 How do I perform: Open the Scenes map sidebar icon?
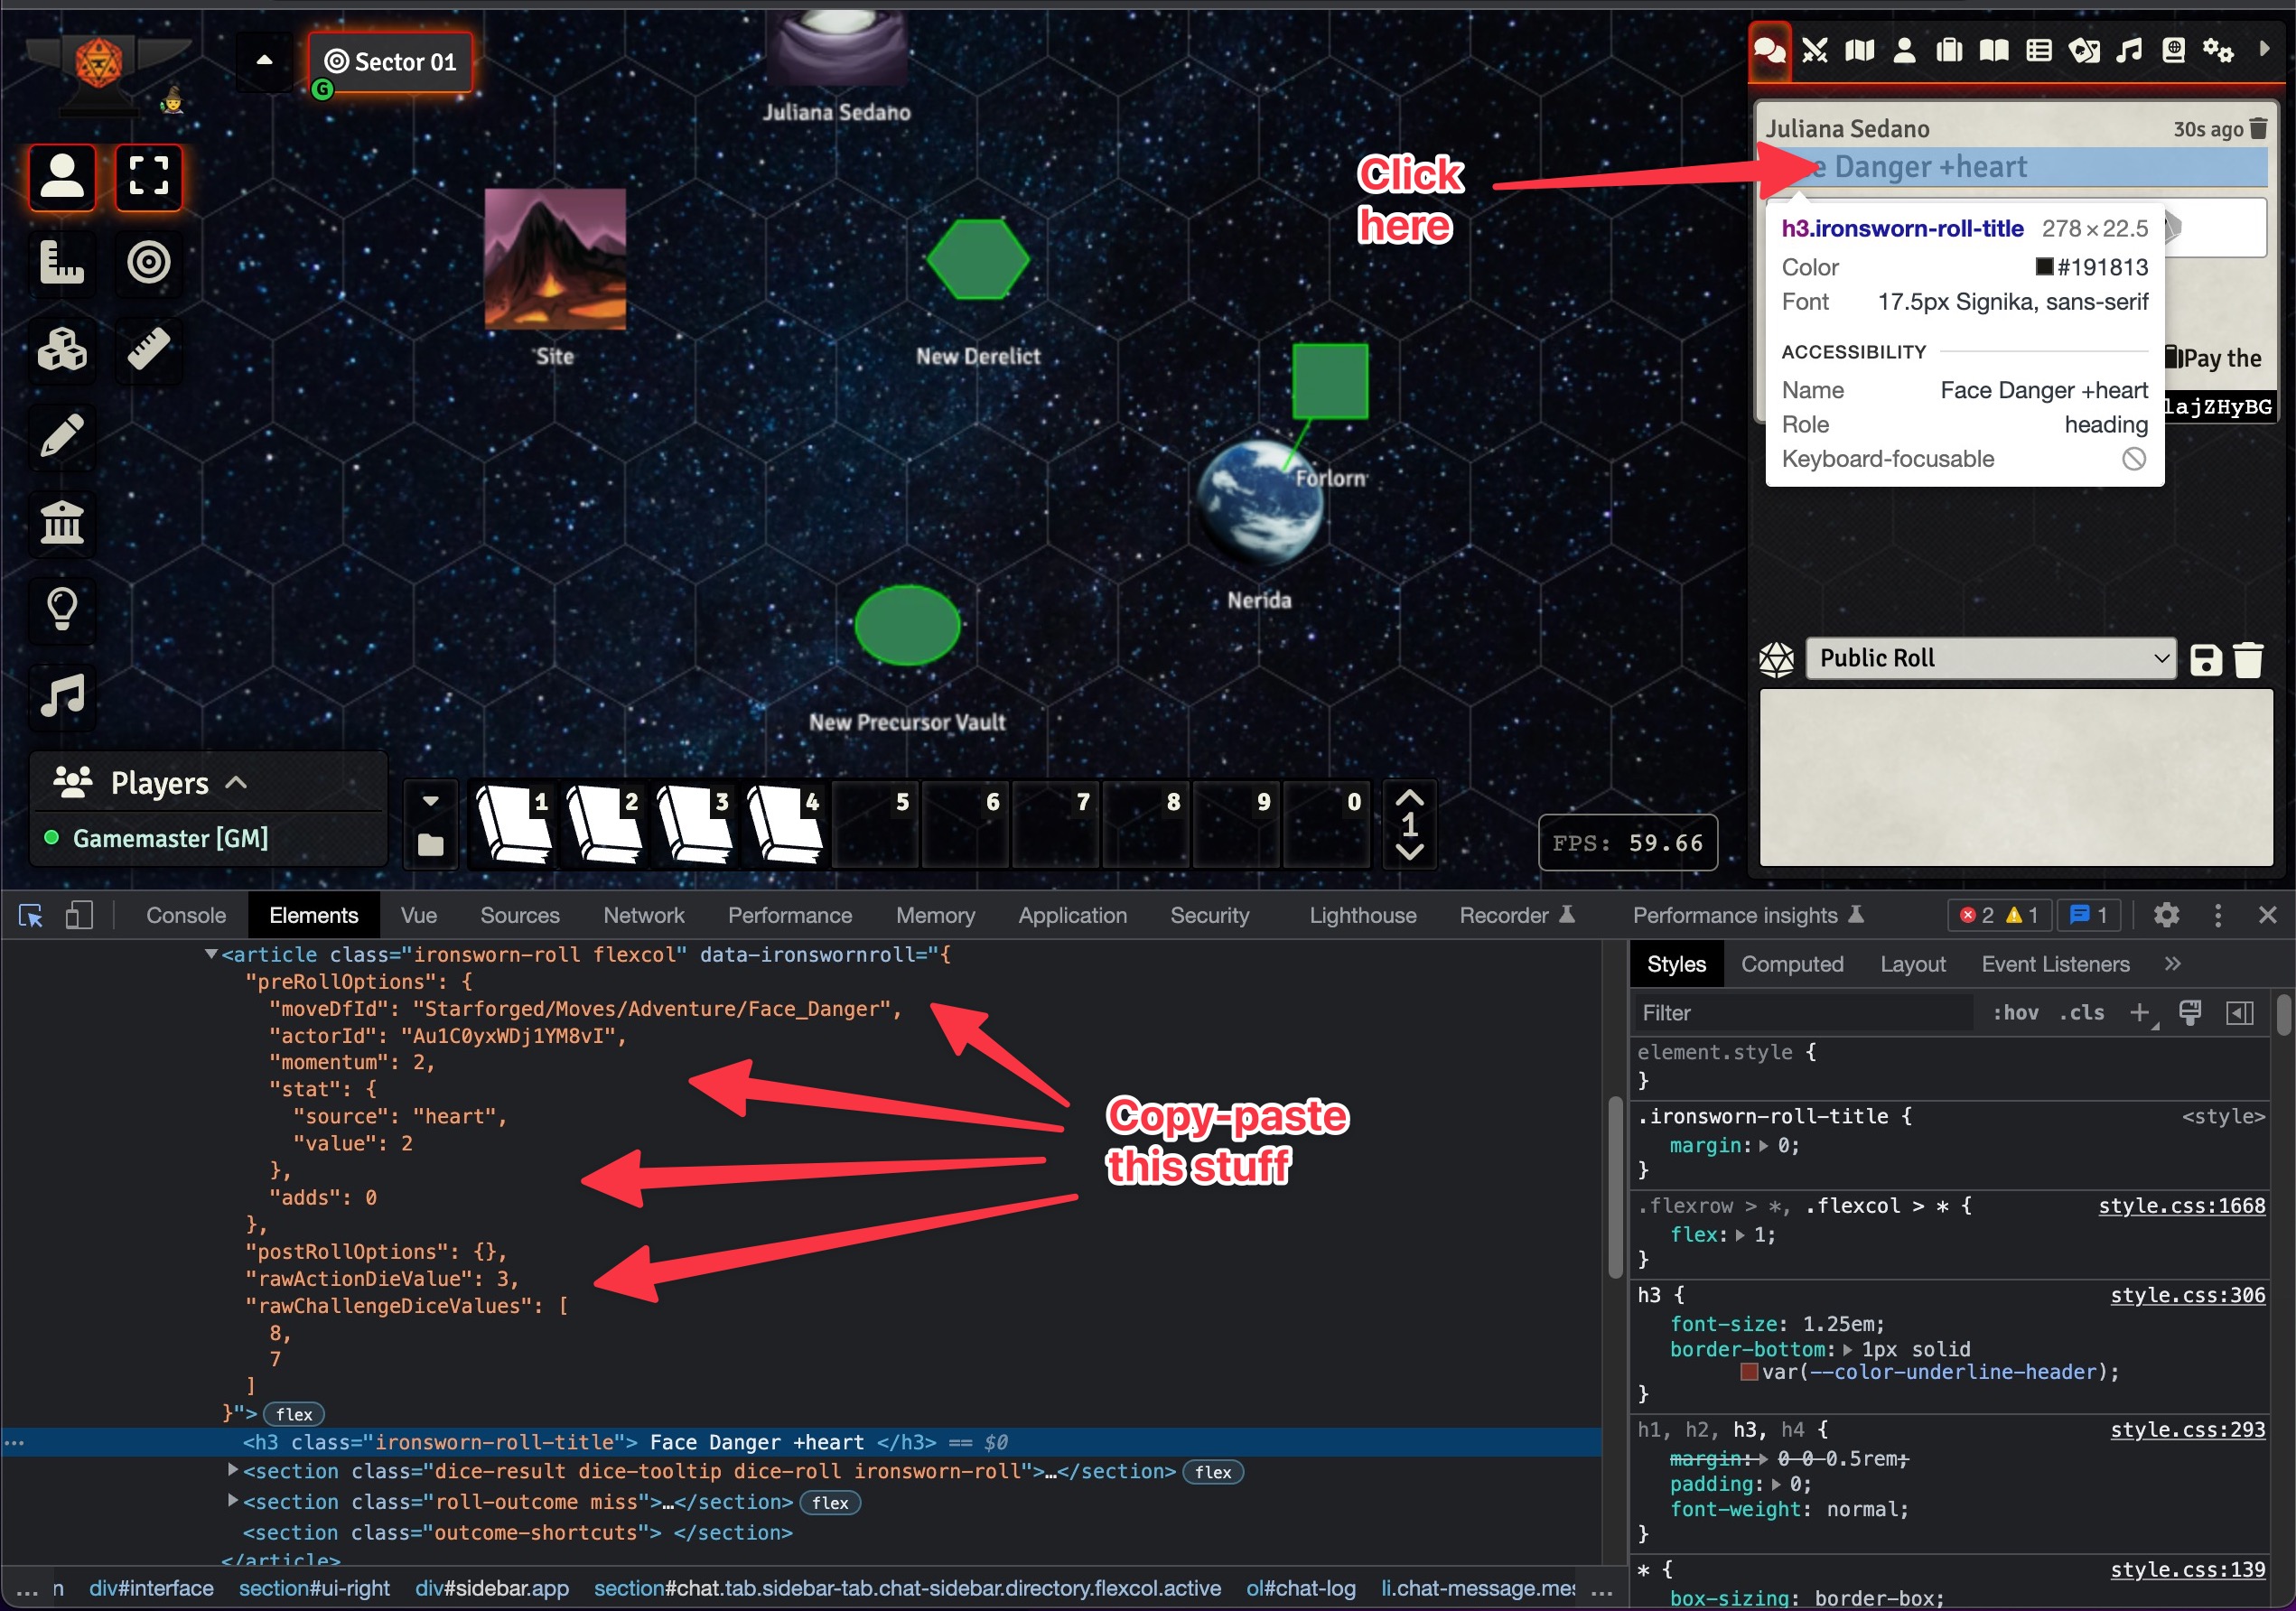click(1859, 50)
